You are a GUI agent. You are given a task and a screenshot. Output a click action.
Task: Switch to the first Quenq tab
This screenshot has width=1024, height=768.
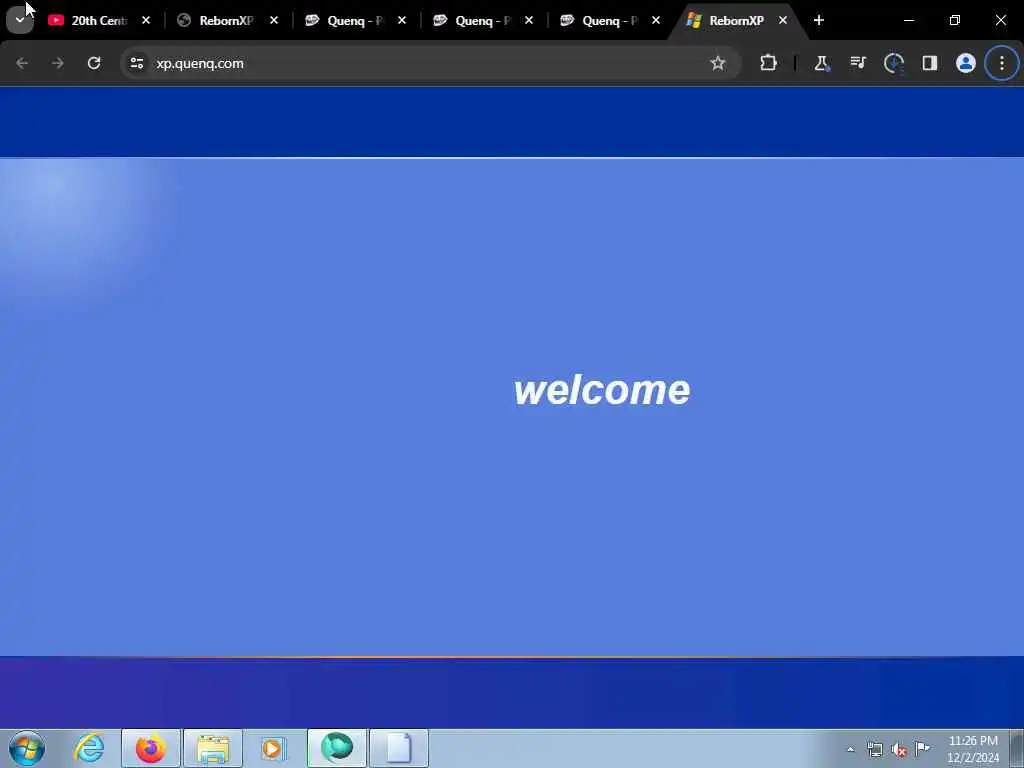355,21
